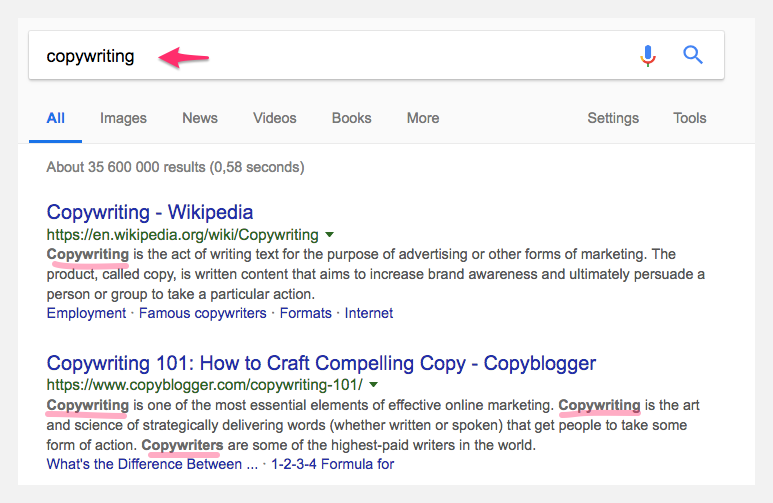Select the All results tab
Viewport: 773px width, 503px height.
pos(56,118)
